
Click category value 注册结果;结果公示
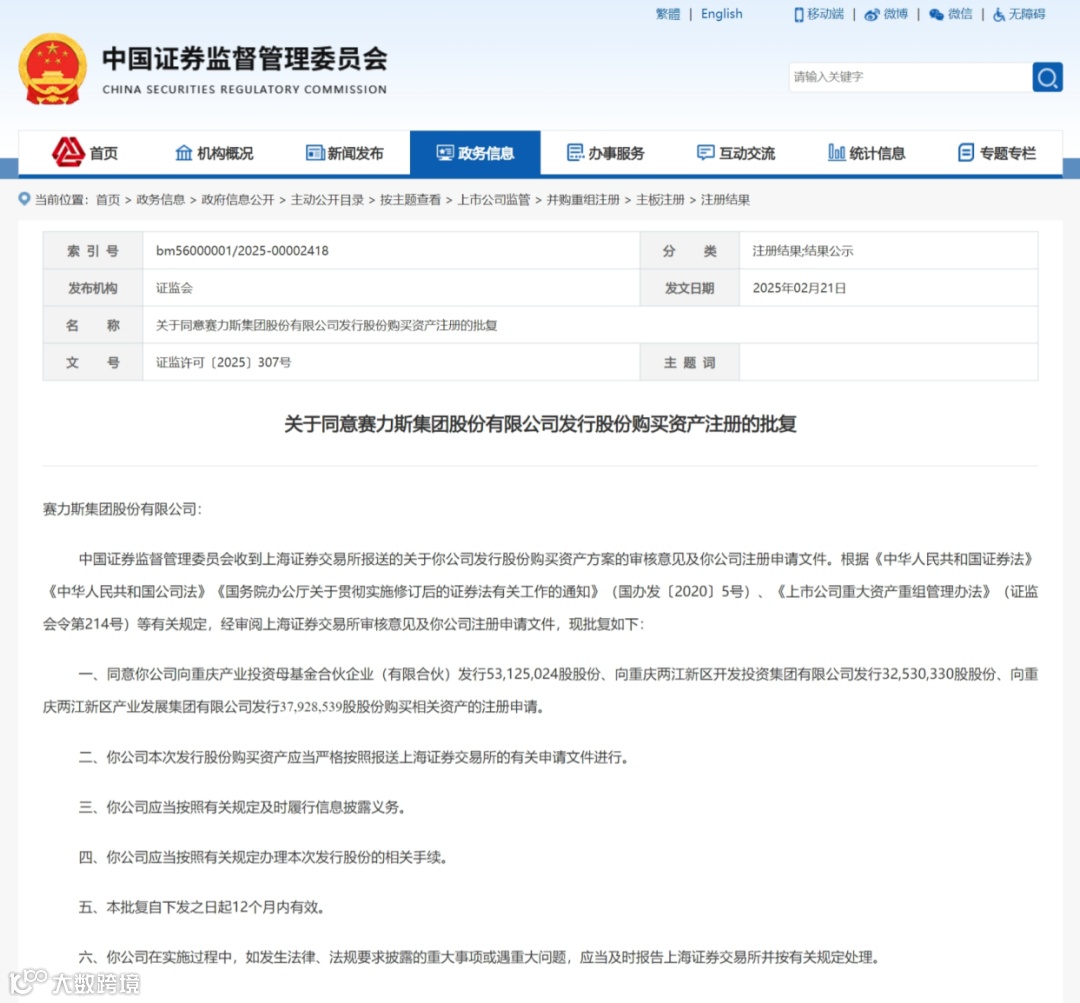(802, 251)
